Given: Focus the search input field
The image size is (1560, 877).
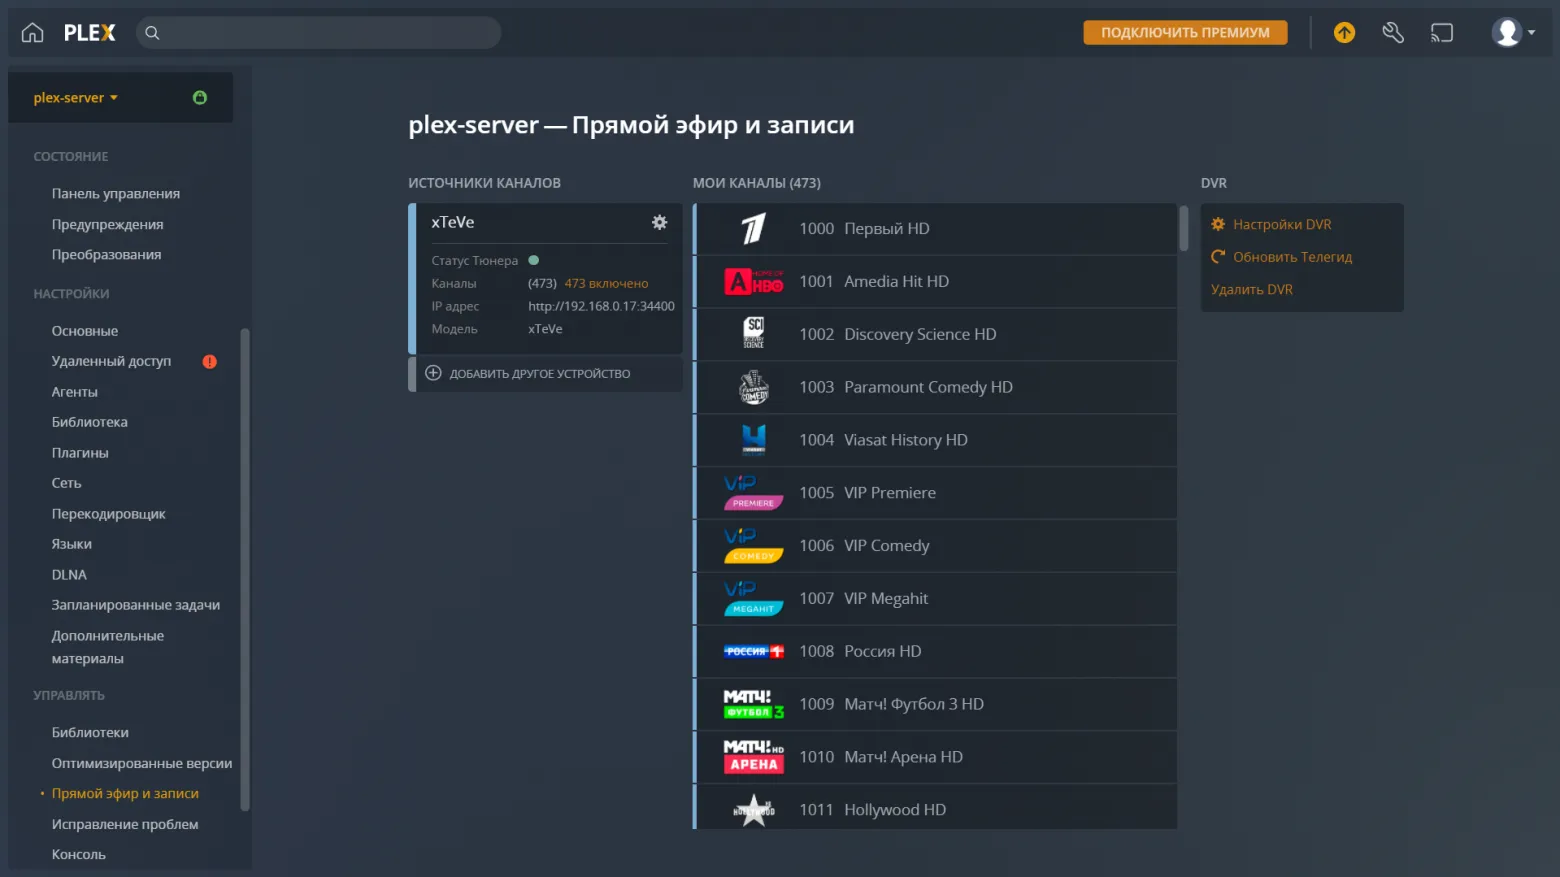Looking at the screenshot, I should click(x=318, y=33).
